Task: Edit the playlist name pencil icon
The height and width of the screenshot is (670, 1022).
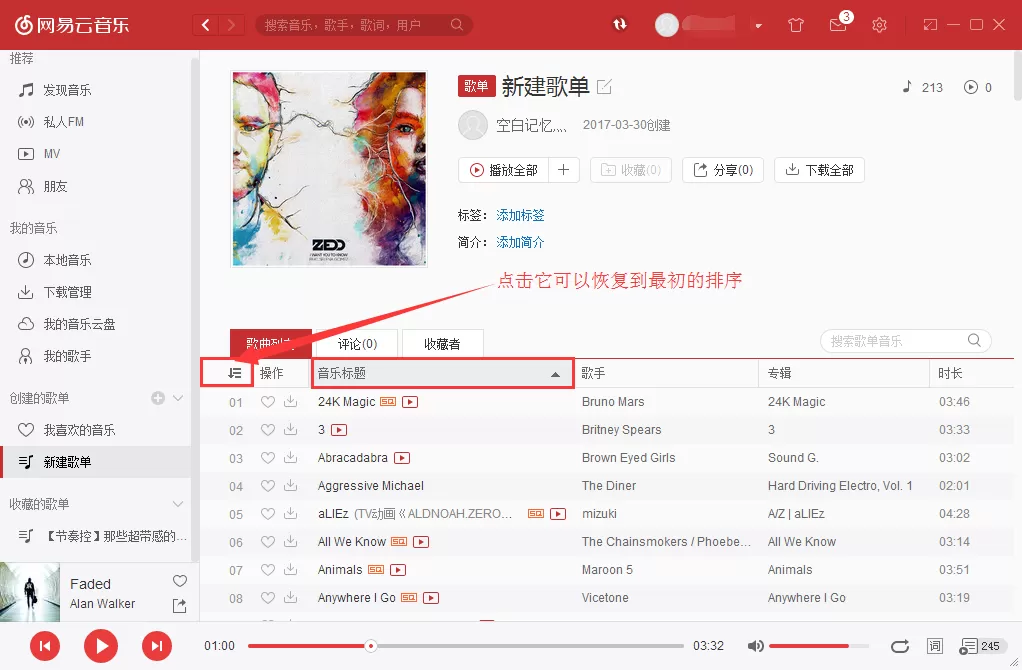Action: [604, 87]
